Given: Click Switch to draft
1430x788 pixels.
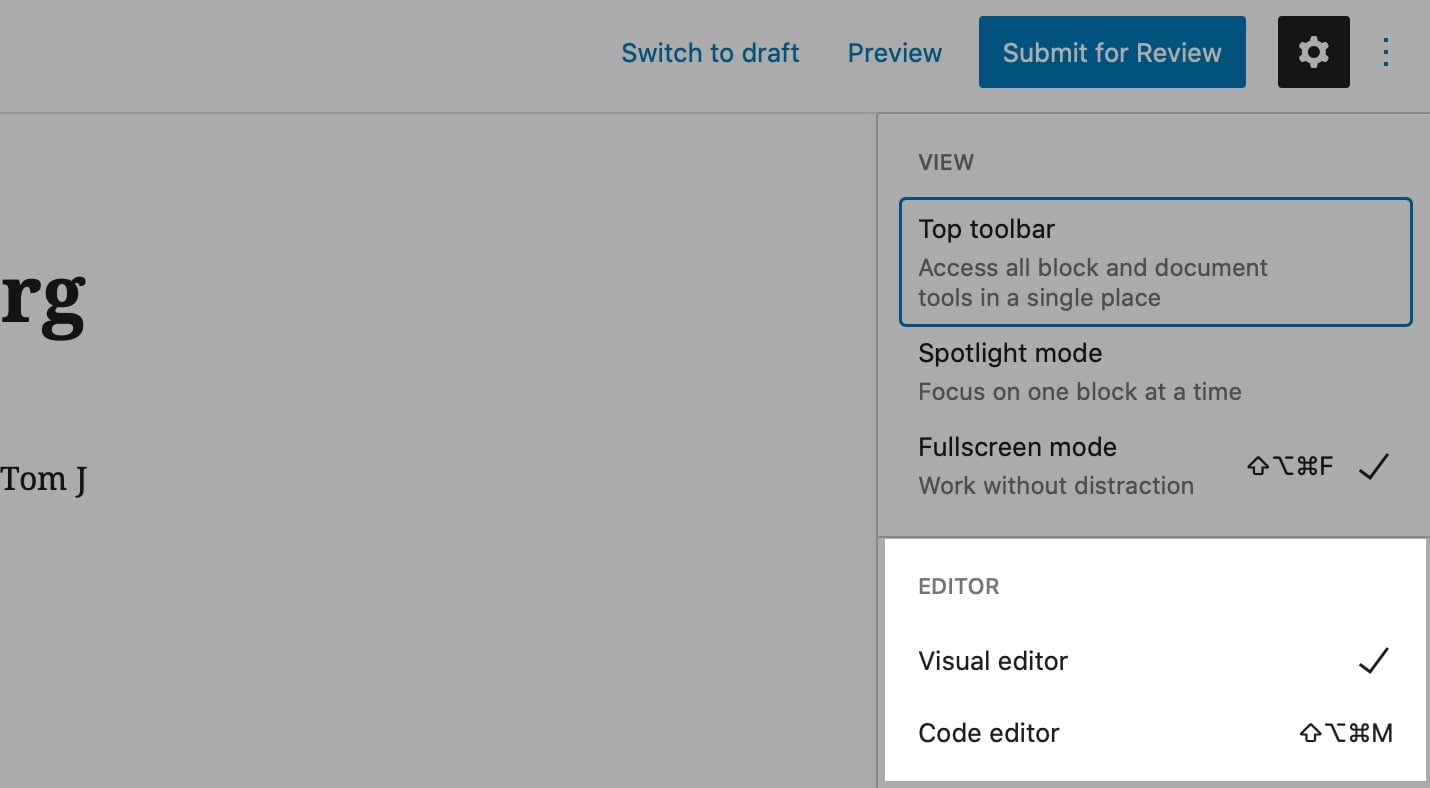Looking at the screenshot, I should pyautogui.click(x=710, y=53).
